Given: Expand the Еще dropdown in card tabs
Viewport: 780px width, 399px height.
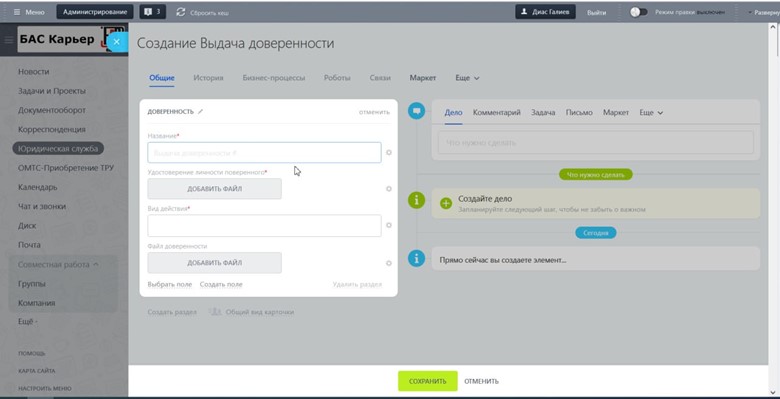Looking at the screenshot, I should click(x=468, y=78).
